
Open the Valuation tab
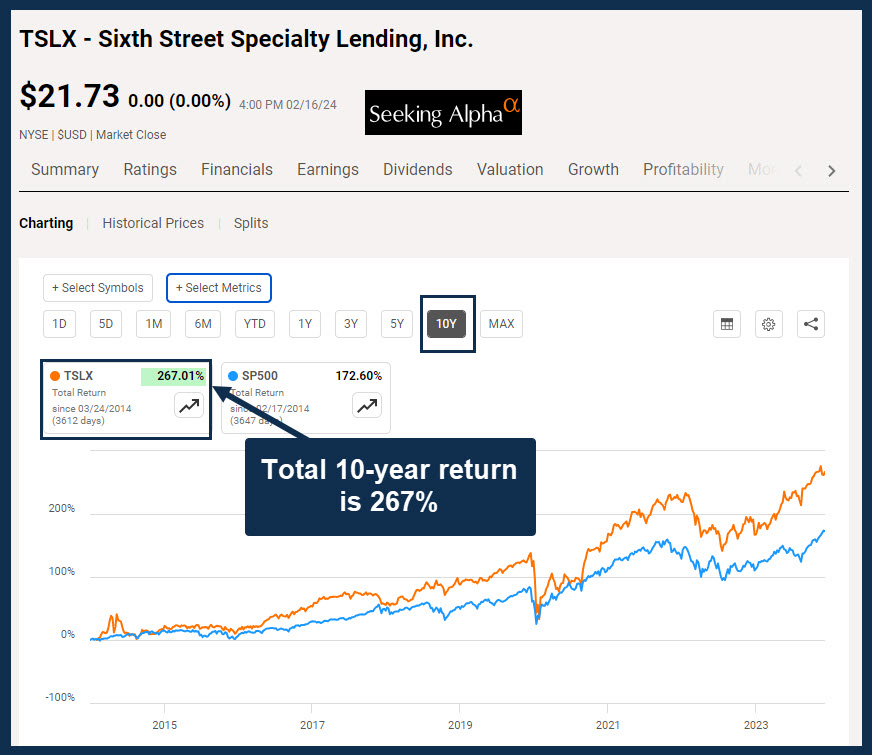point(510,170)
